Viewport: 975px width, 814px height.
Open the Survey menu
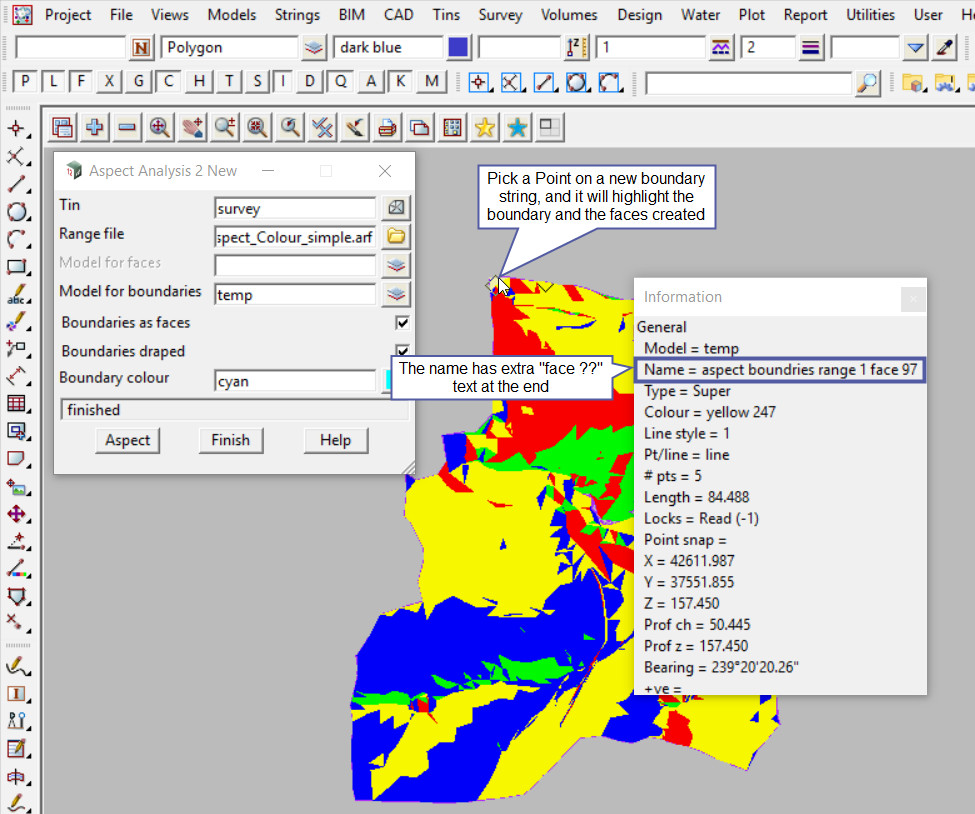(x=500, y=15)
